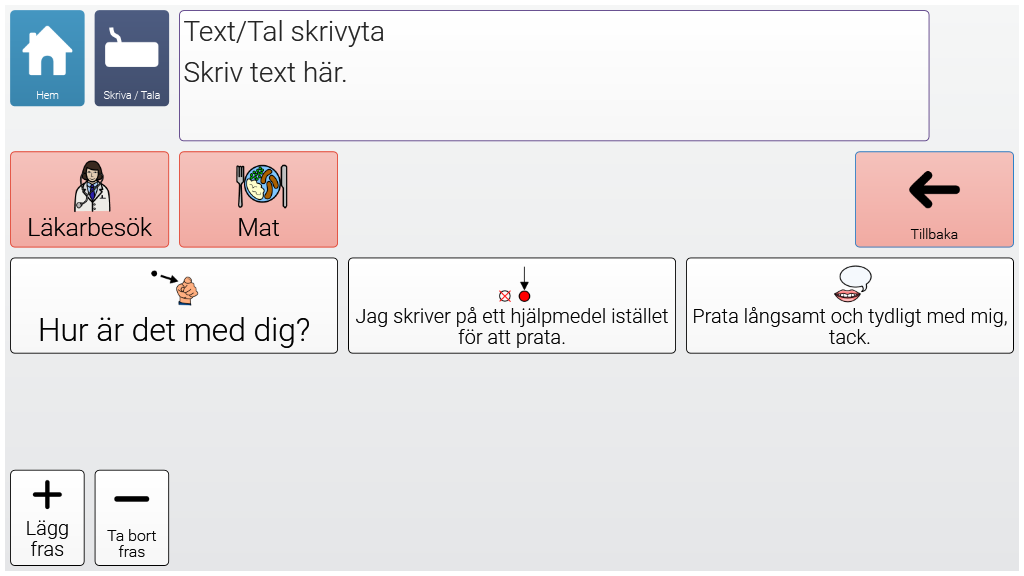Switch to the Mat category label

point(258,228)
